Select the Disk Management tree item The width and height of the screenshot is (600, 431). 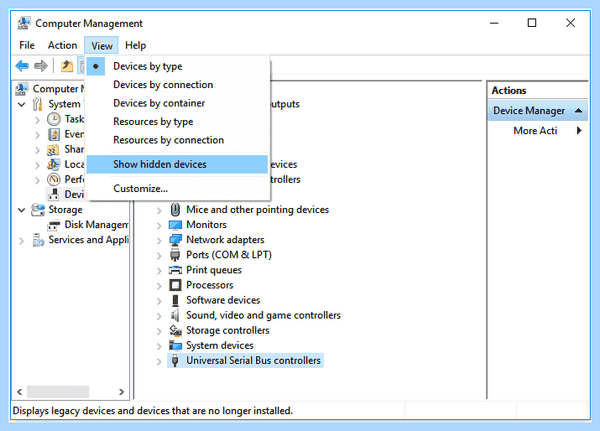[96, 225]
